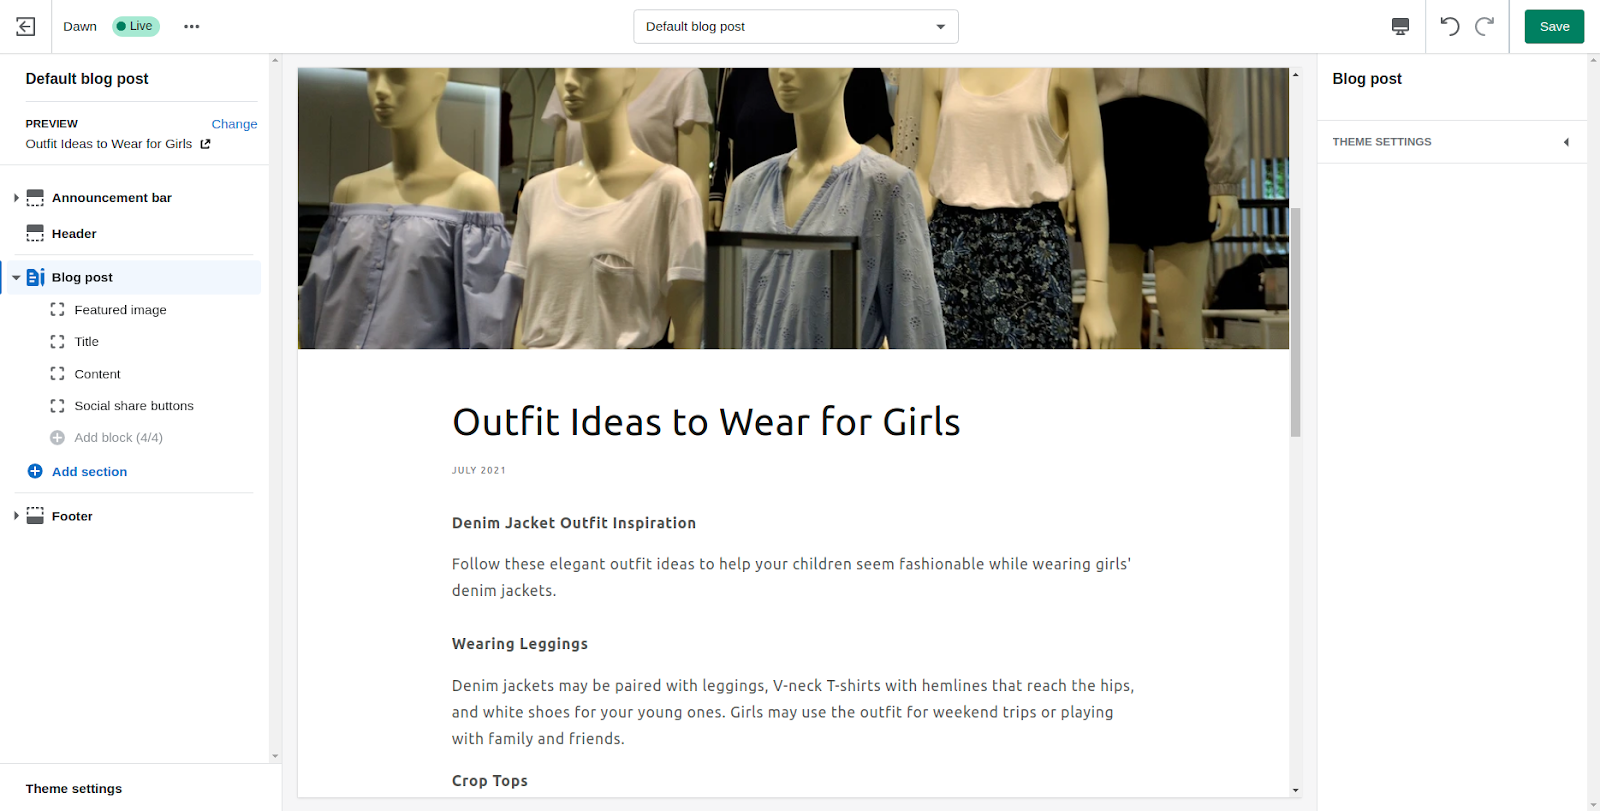Click the Announcement bar section icon
This screenshot has width=1600, height=811.
(x=35, y=198)
